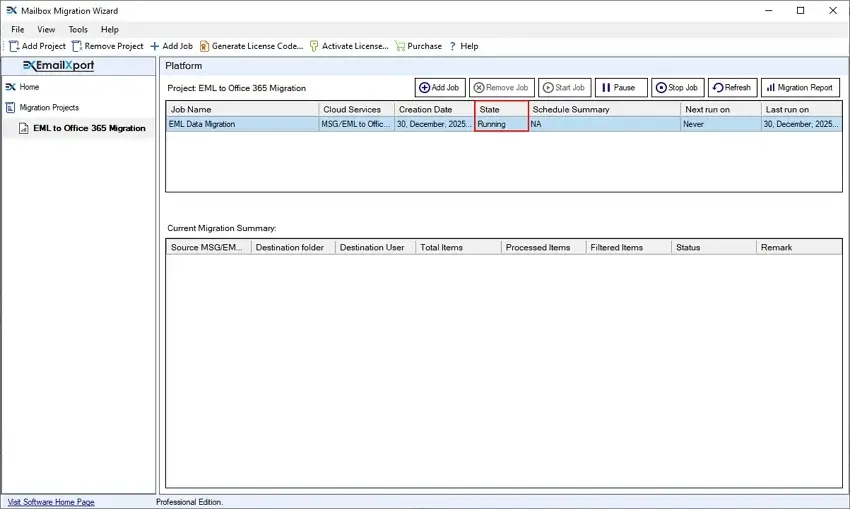
Task: Click the Remove Job button
Action: tap(502, 87)
